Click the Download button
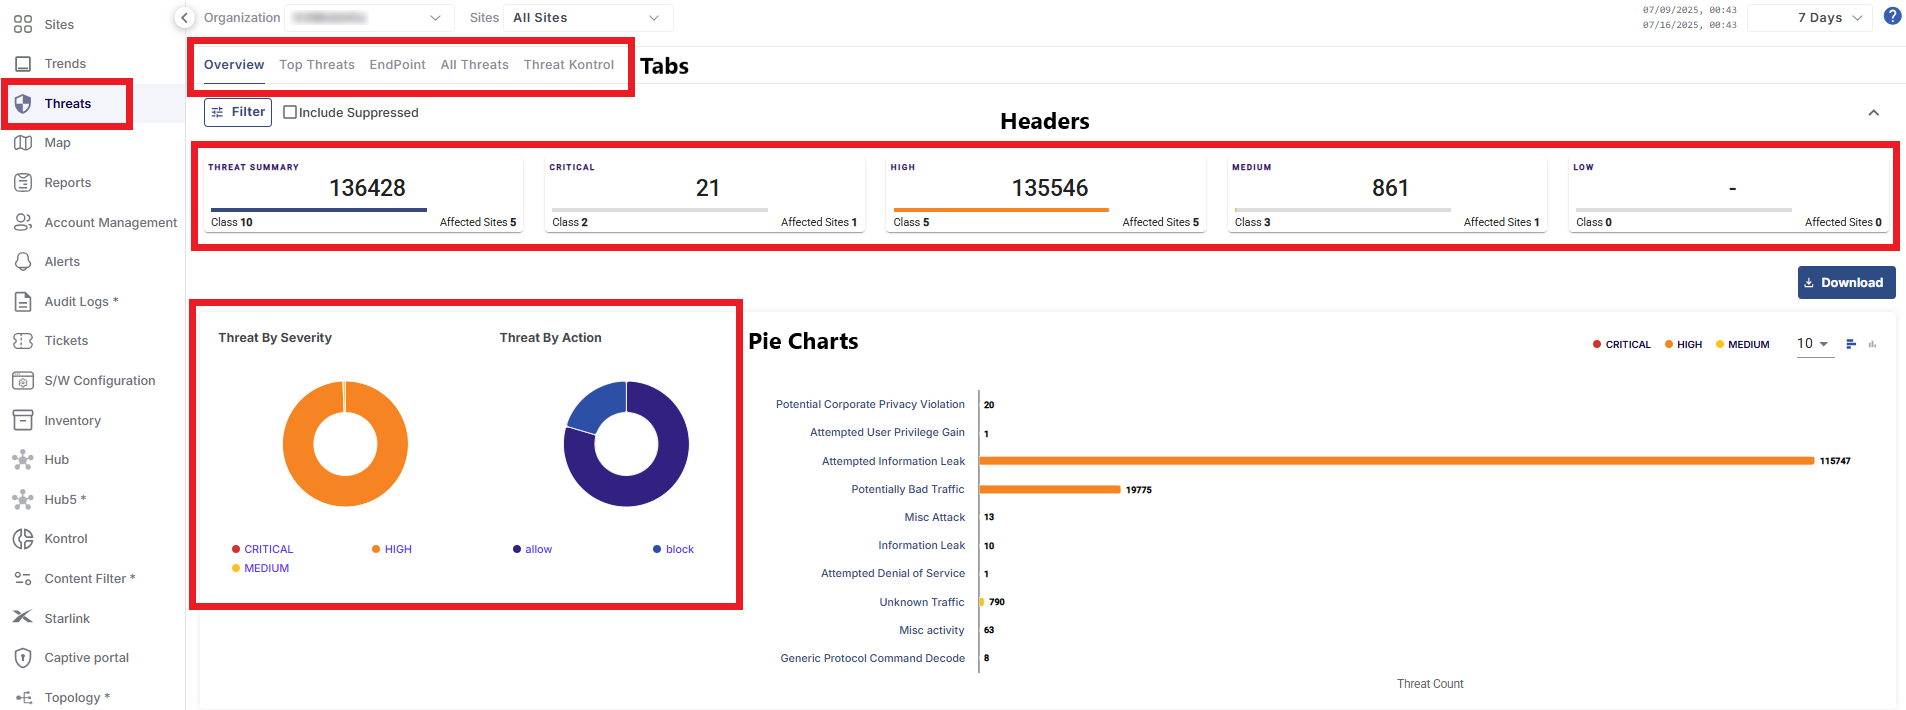Image resolution: width=1906 pixels, height=710 pixels. (x=1845, y=283)
